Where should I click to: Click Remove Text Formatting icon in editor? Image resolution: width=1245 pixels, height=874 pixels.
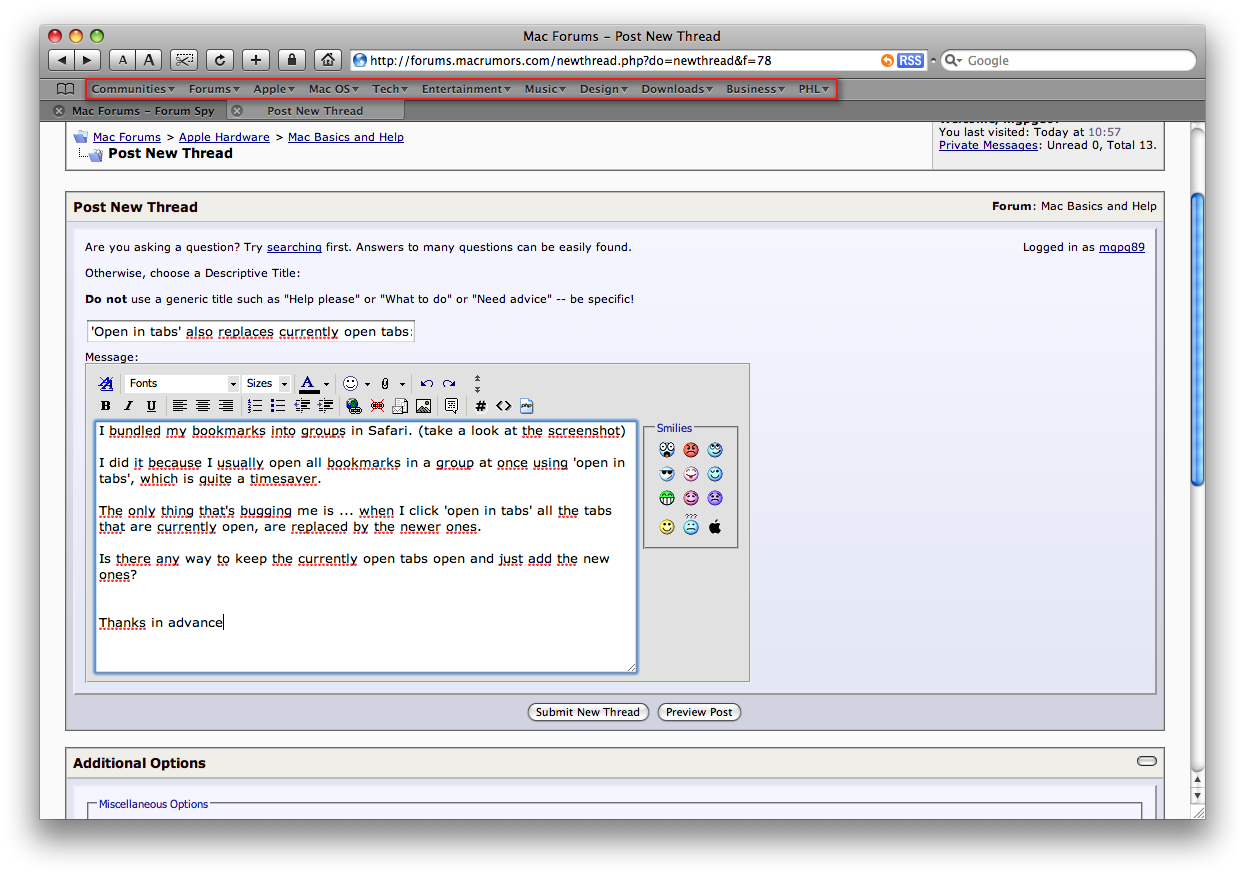coord(106,383)
